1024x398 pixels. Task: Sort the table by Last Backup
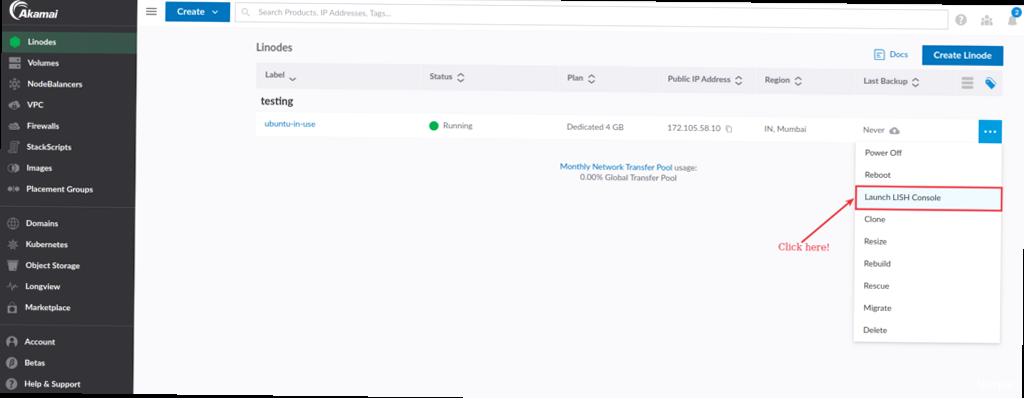pyautogui.click(x=891, y=82)
